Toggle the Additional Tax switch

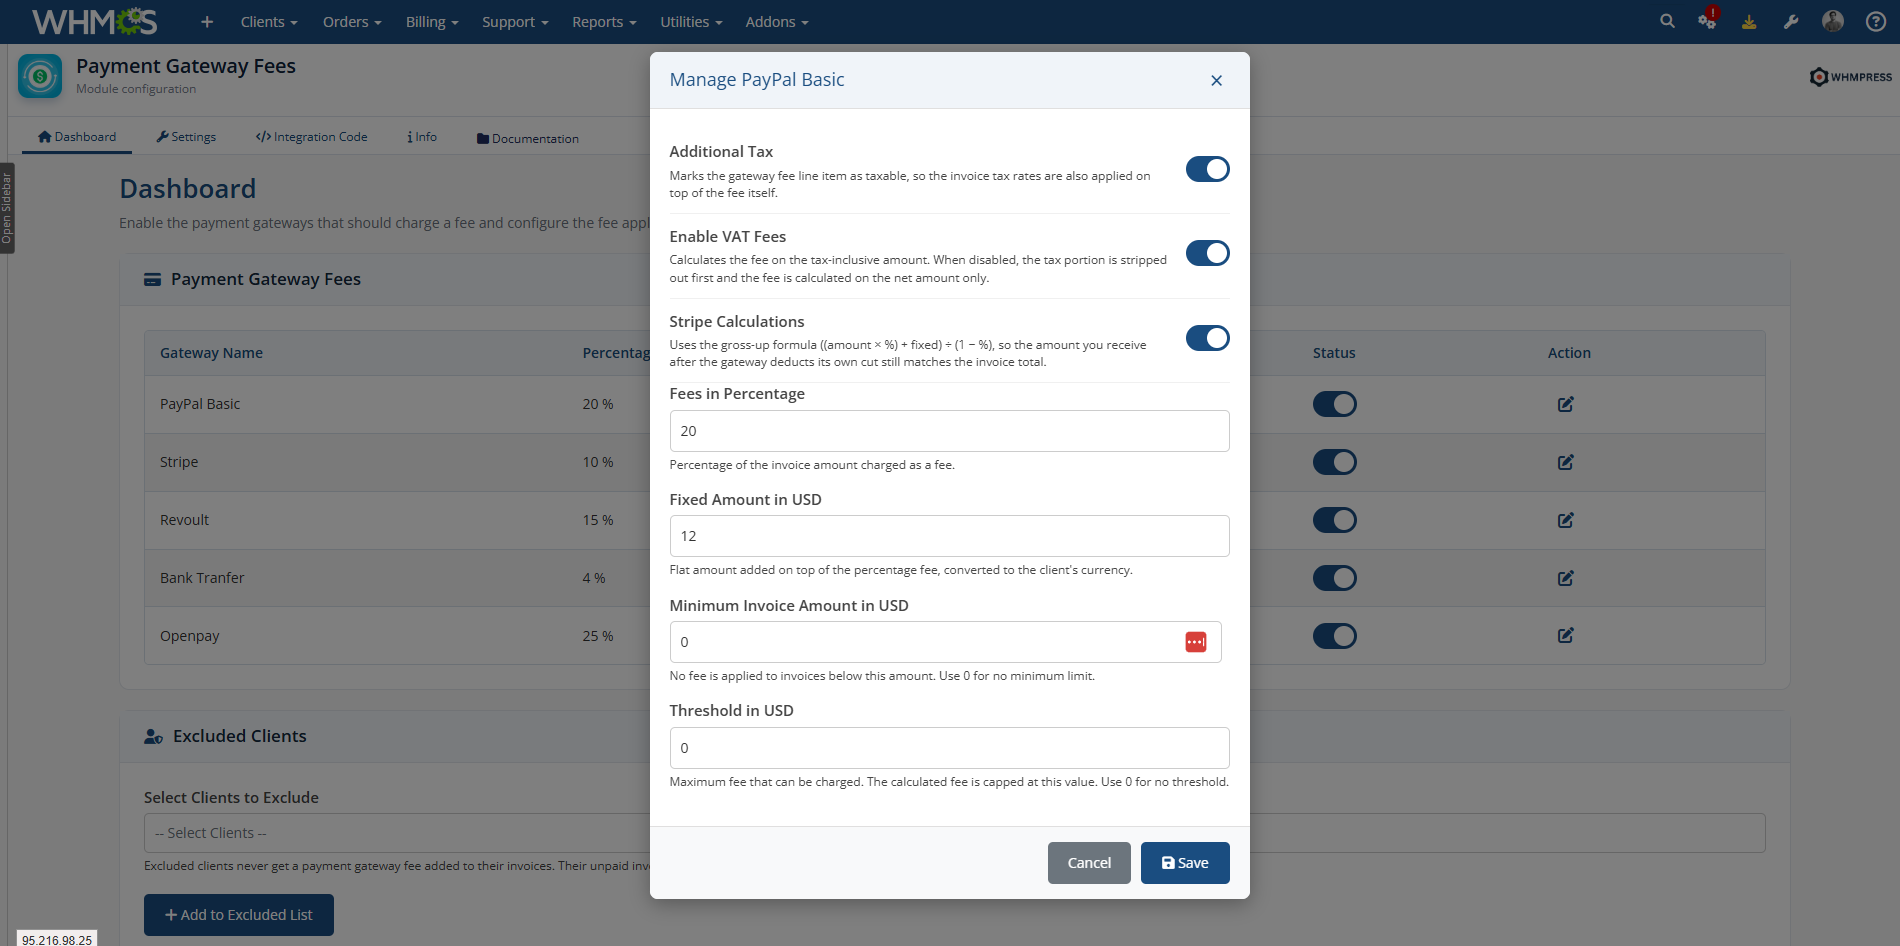click(1208, 169)
